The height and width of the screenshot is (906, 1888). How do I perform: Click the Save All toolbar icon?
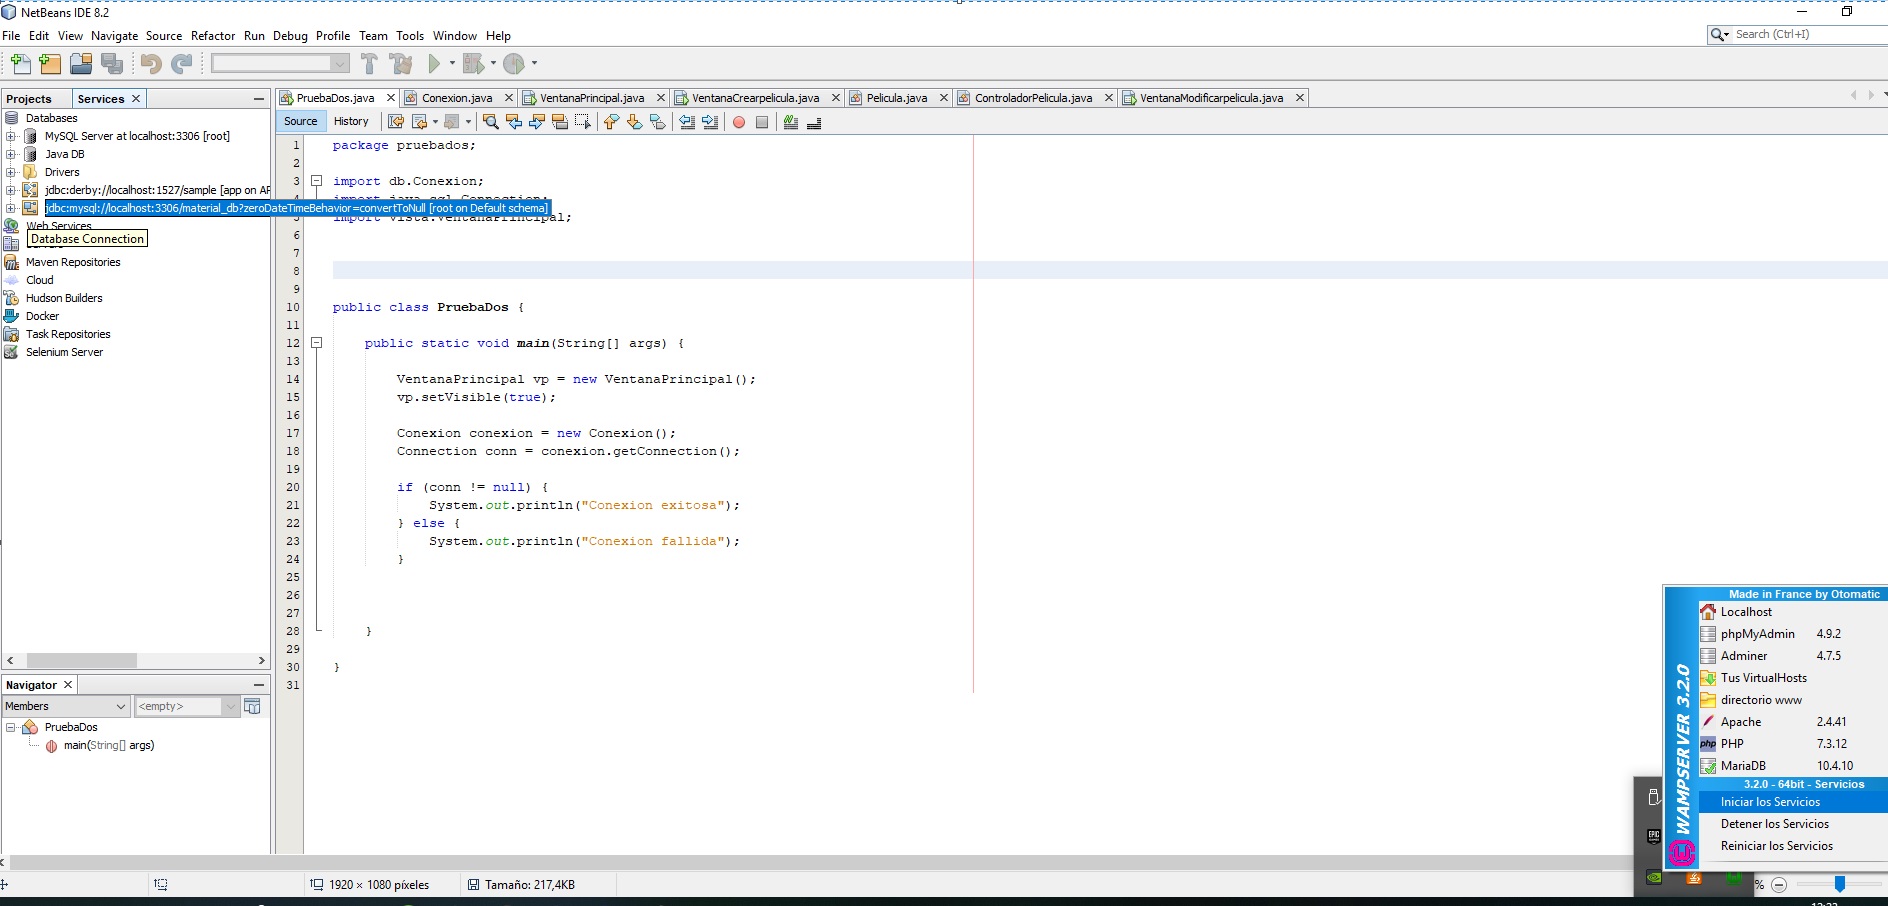tap(112, 64)
